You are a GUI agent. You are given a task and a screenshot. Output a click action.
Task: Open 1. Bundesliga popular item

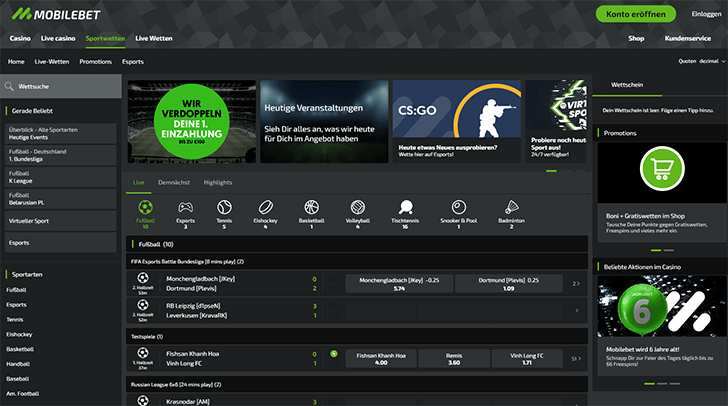coord(60,155)
